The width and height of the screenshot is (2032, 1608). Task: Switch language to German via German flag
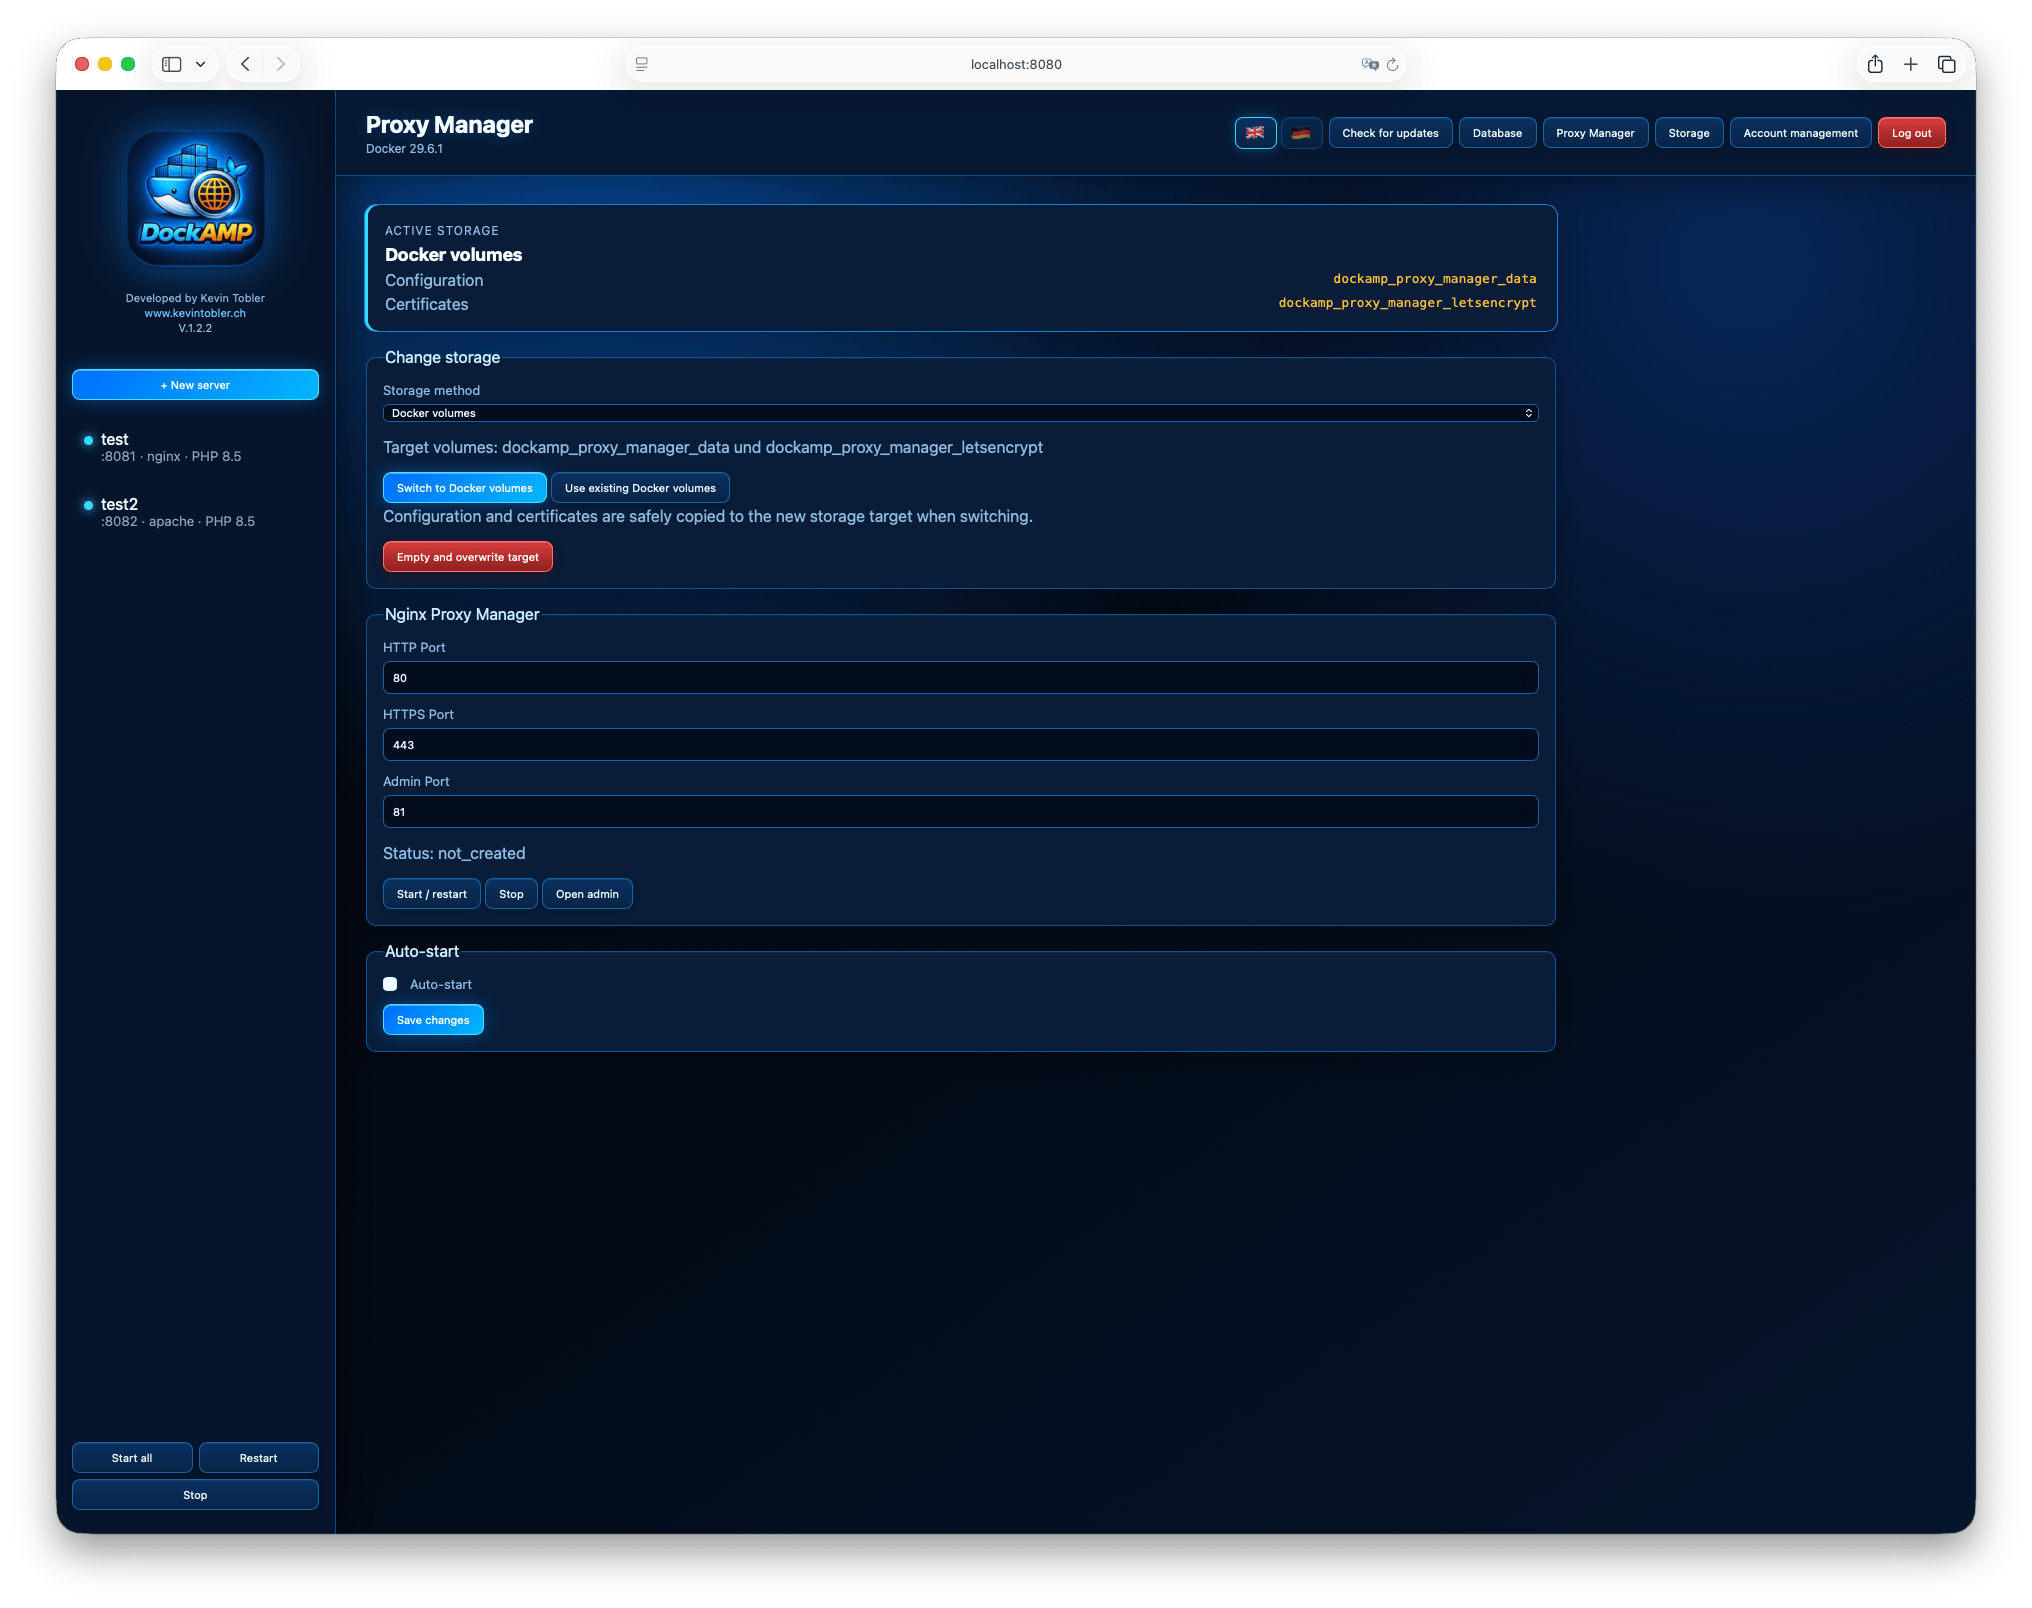click(1301, 133)
